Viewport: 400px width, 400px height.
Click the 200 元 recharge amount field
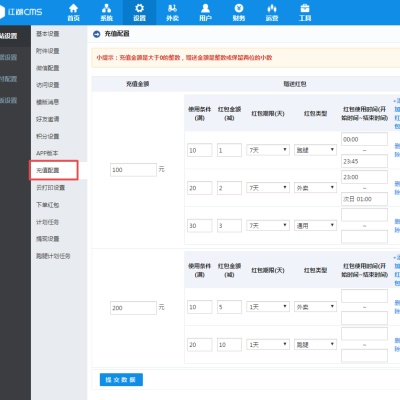click(x=133, y=308)
